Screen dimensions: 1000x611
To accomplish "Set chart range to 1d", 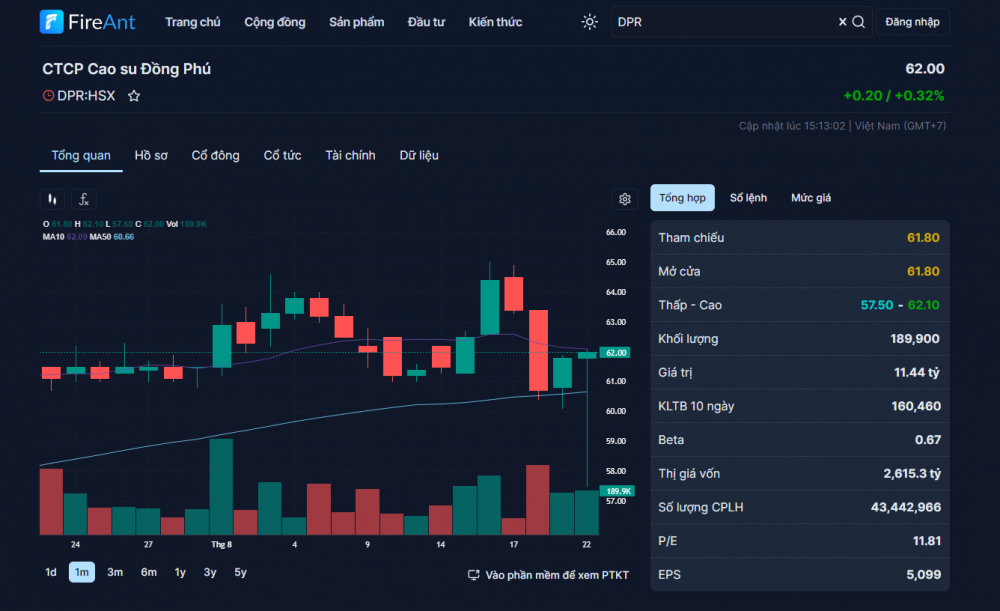I will point(51,572).
